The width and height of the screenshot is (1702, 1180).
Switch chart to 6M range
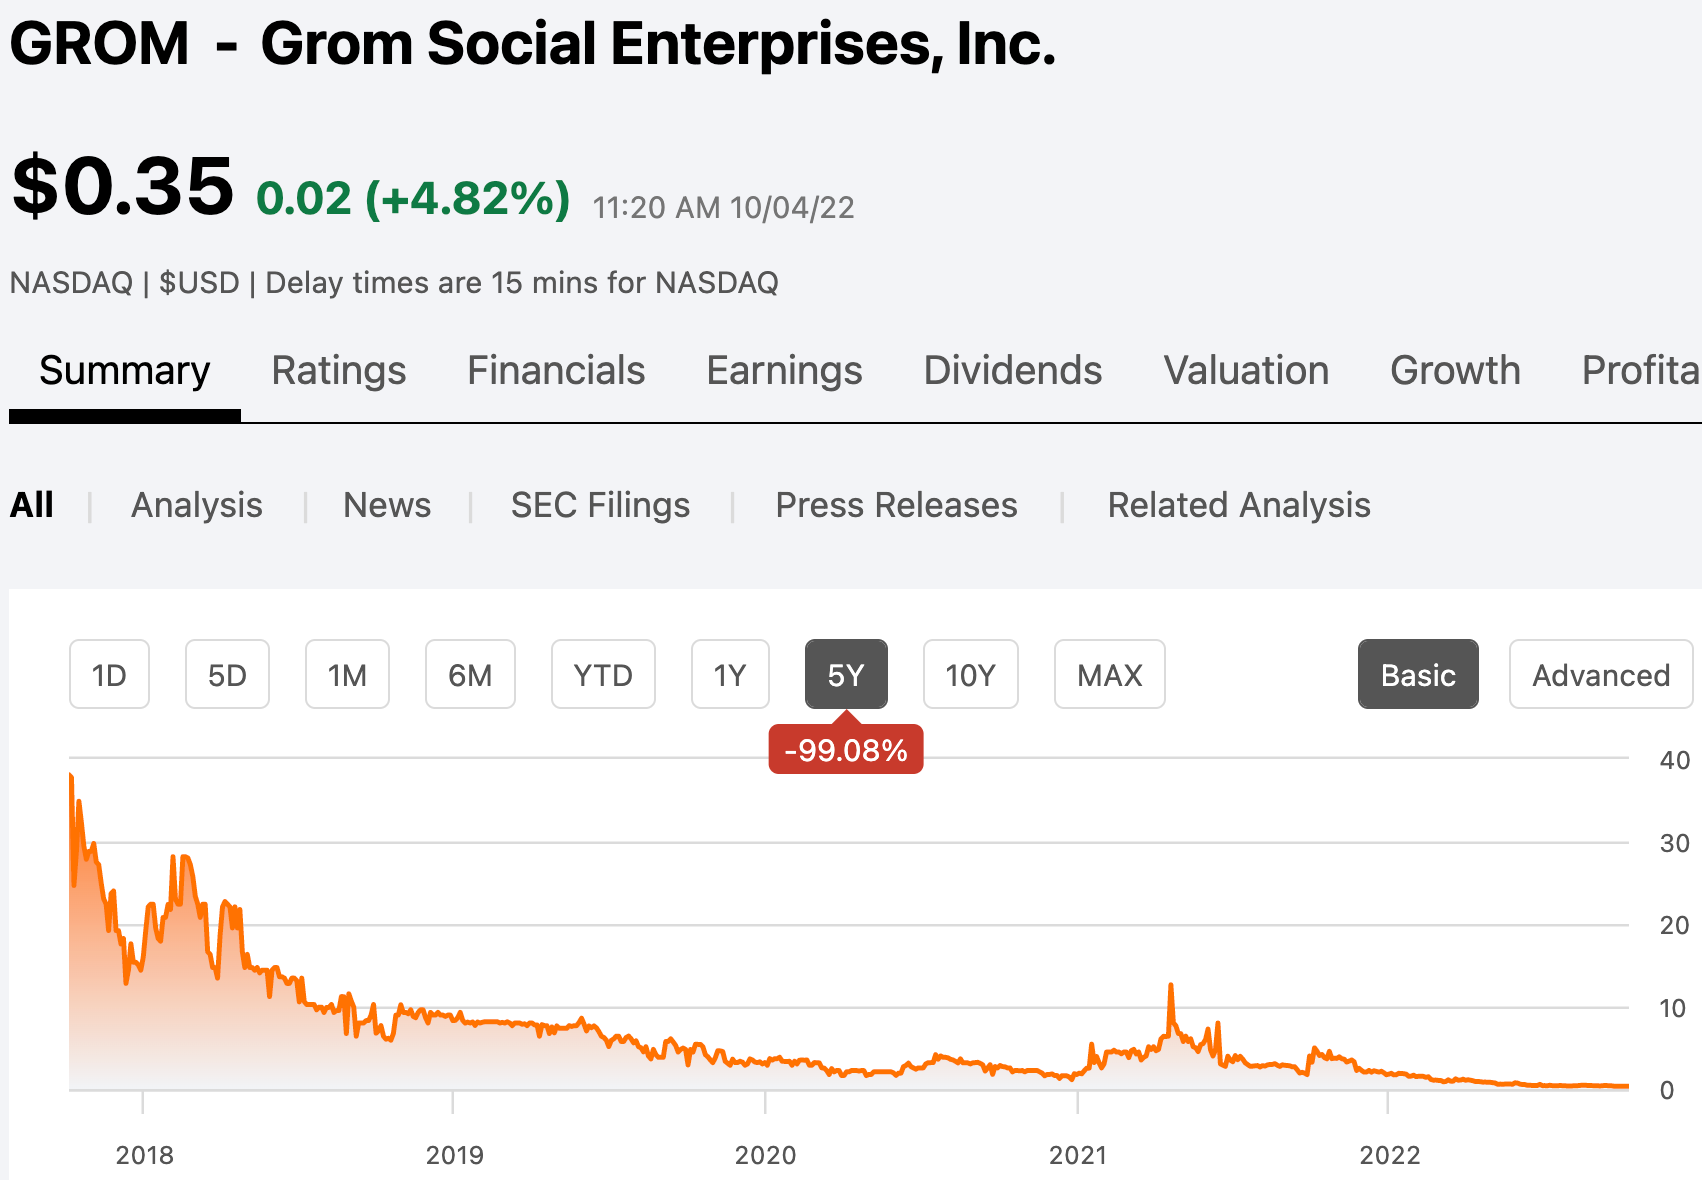pos(470,675)
